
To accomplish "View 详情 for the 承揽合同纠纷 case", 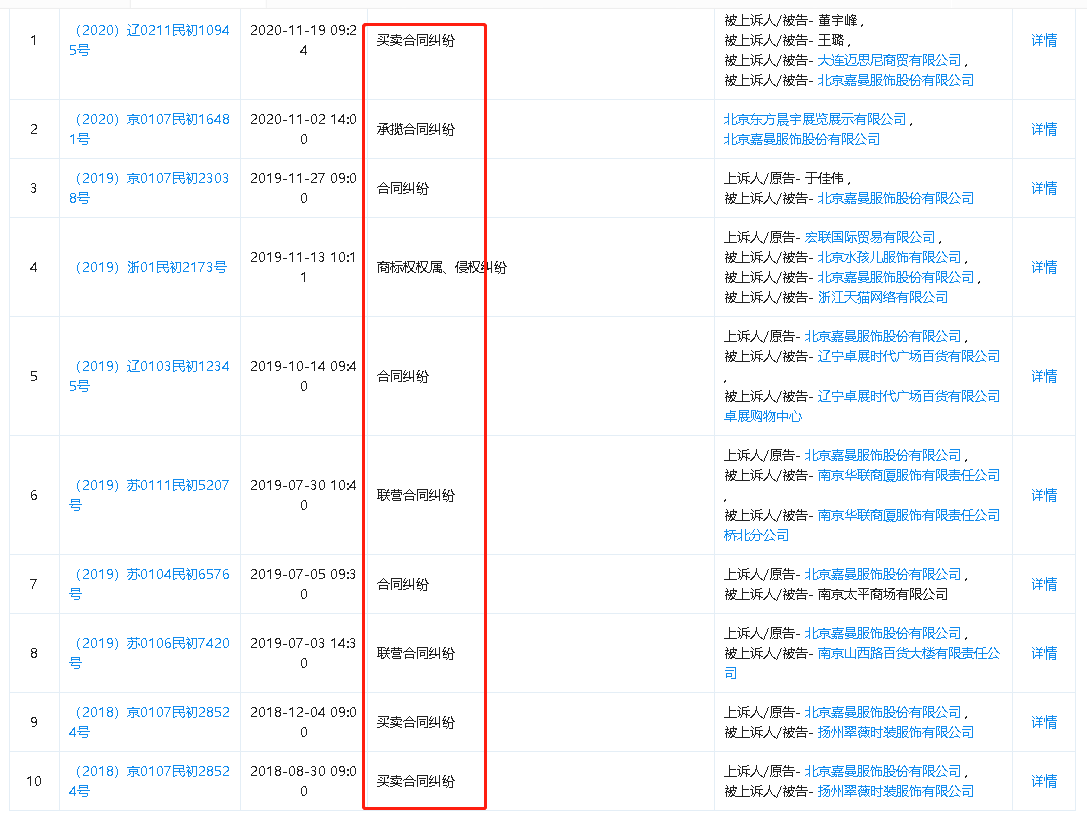I will click(x=1044, y=129).
